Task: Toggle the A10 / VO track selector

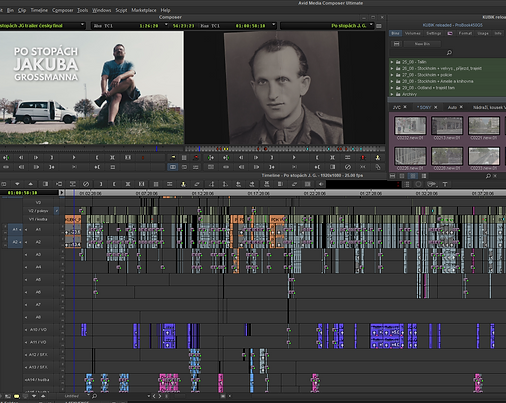Action: pyautogui.click(x=38, y=329)
